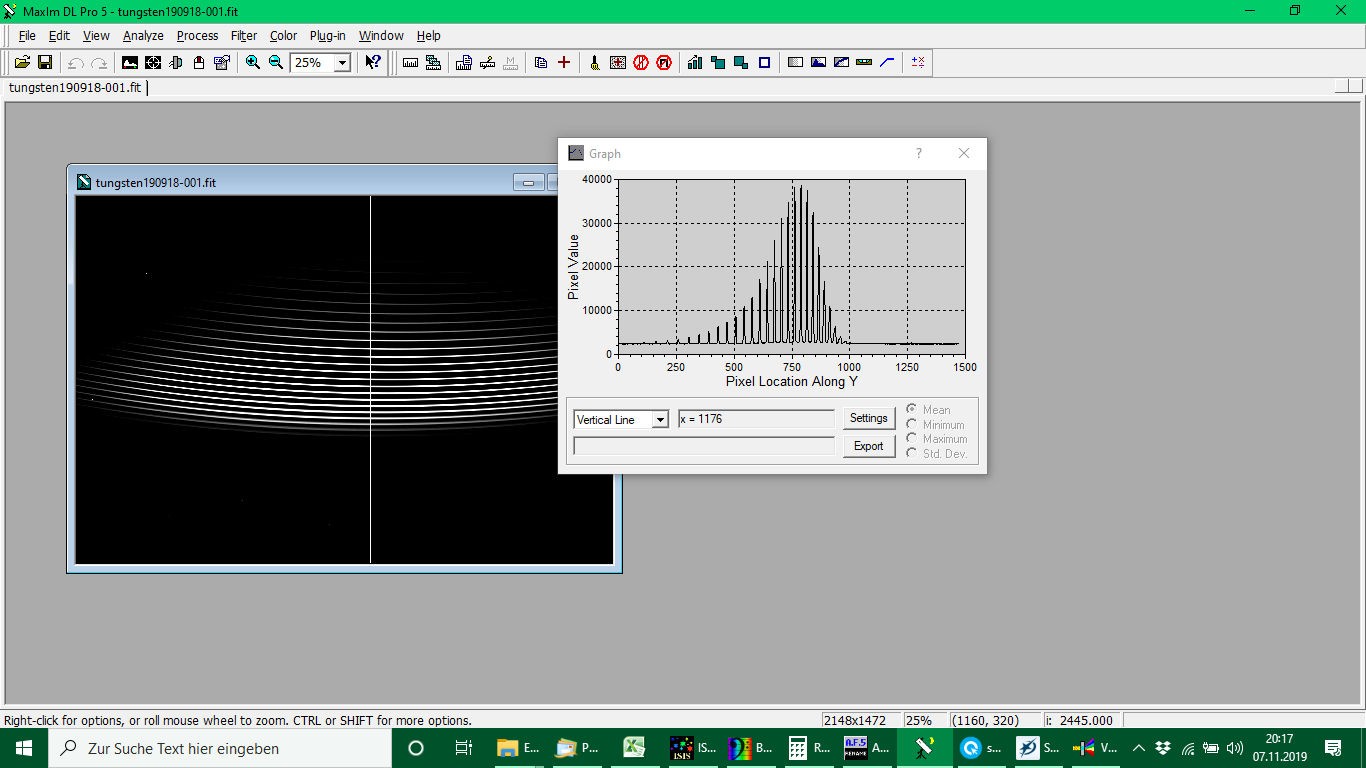Open the Pixel Math plus-minus icon

918,62
